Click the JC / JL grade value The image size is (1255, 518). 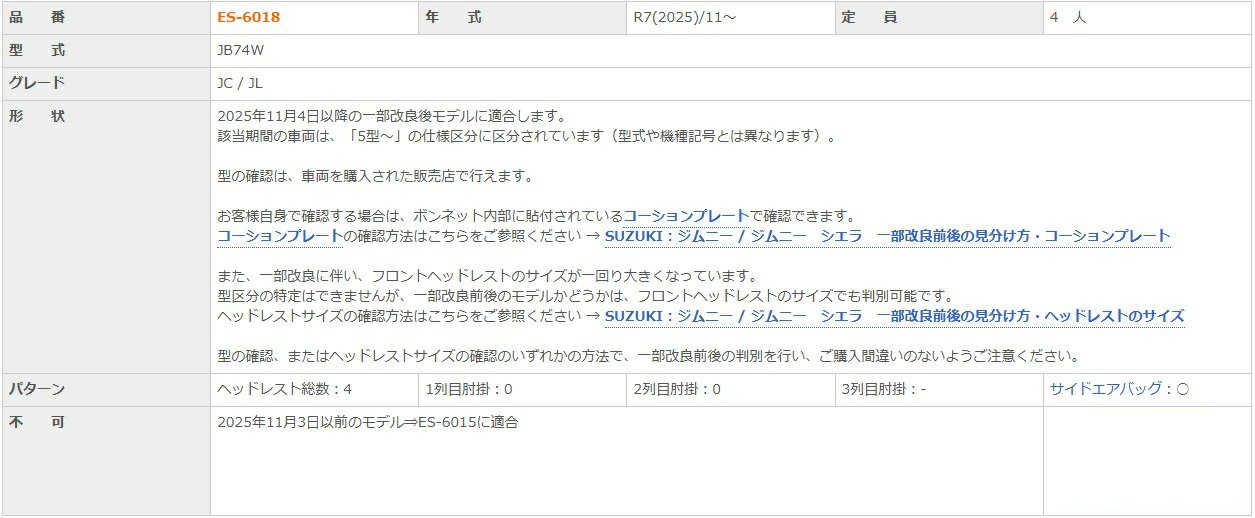[x=240, y=83]
